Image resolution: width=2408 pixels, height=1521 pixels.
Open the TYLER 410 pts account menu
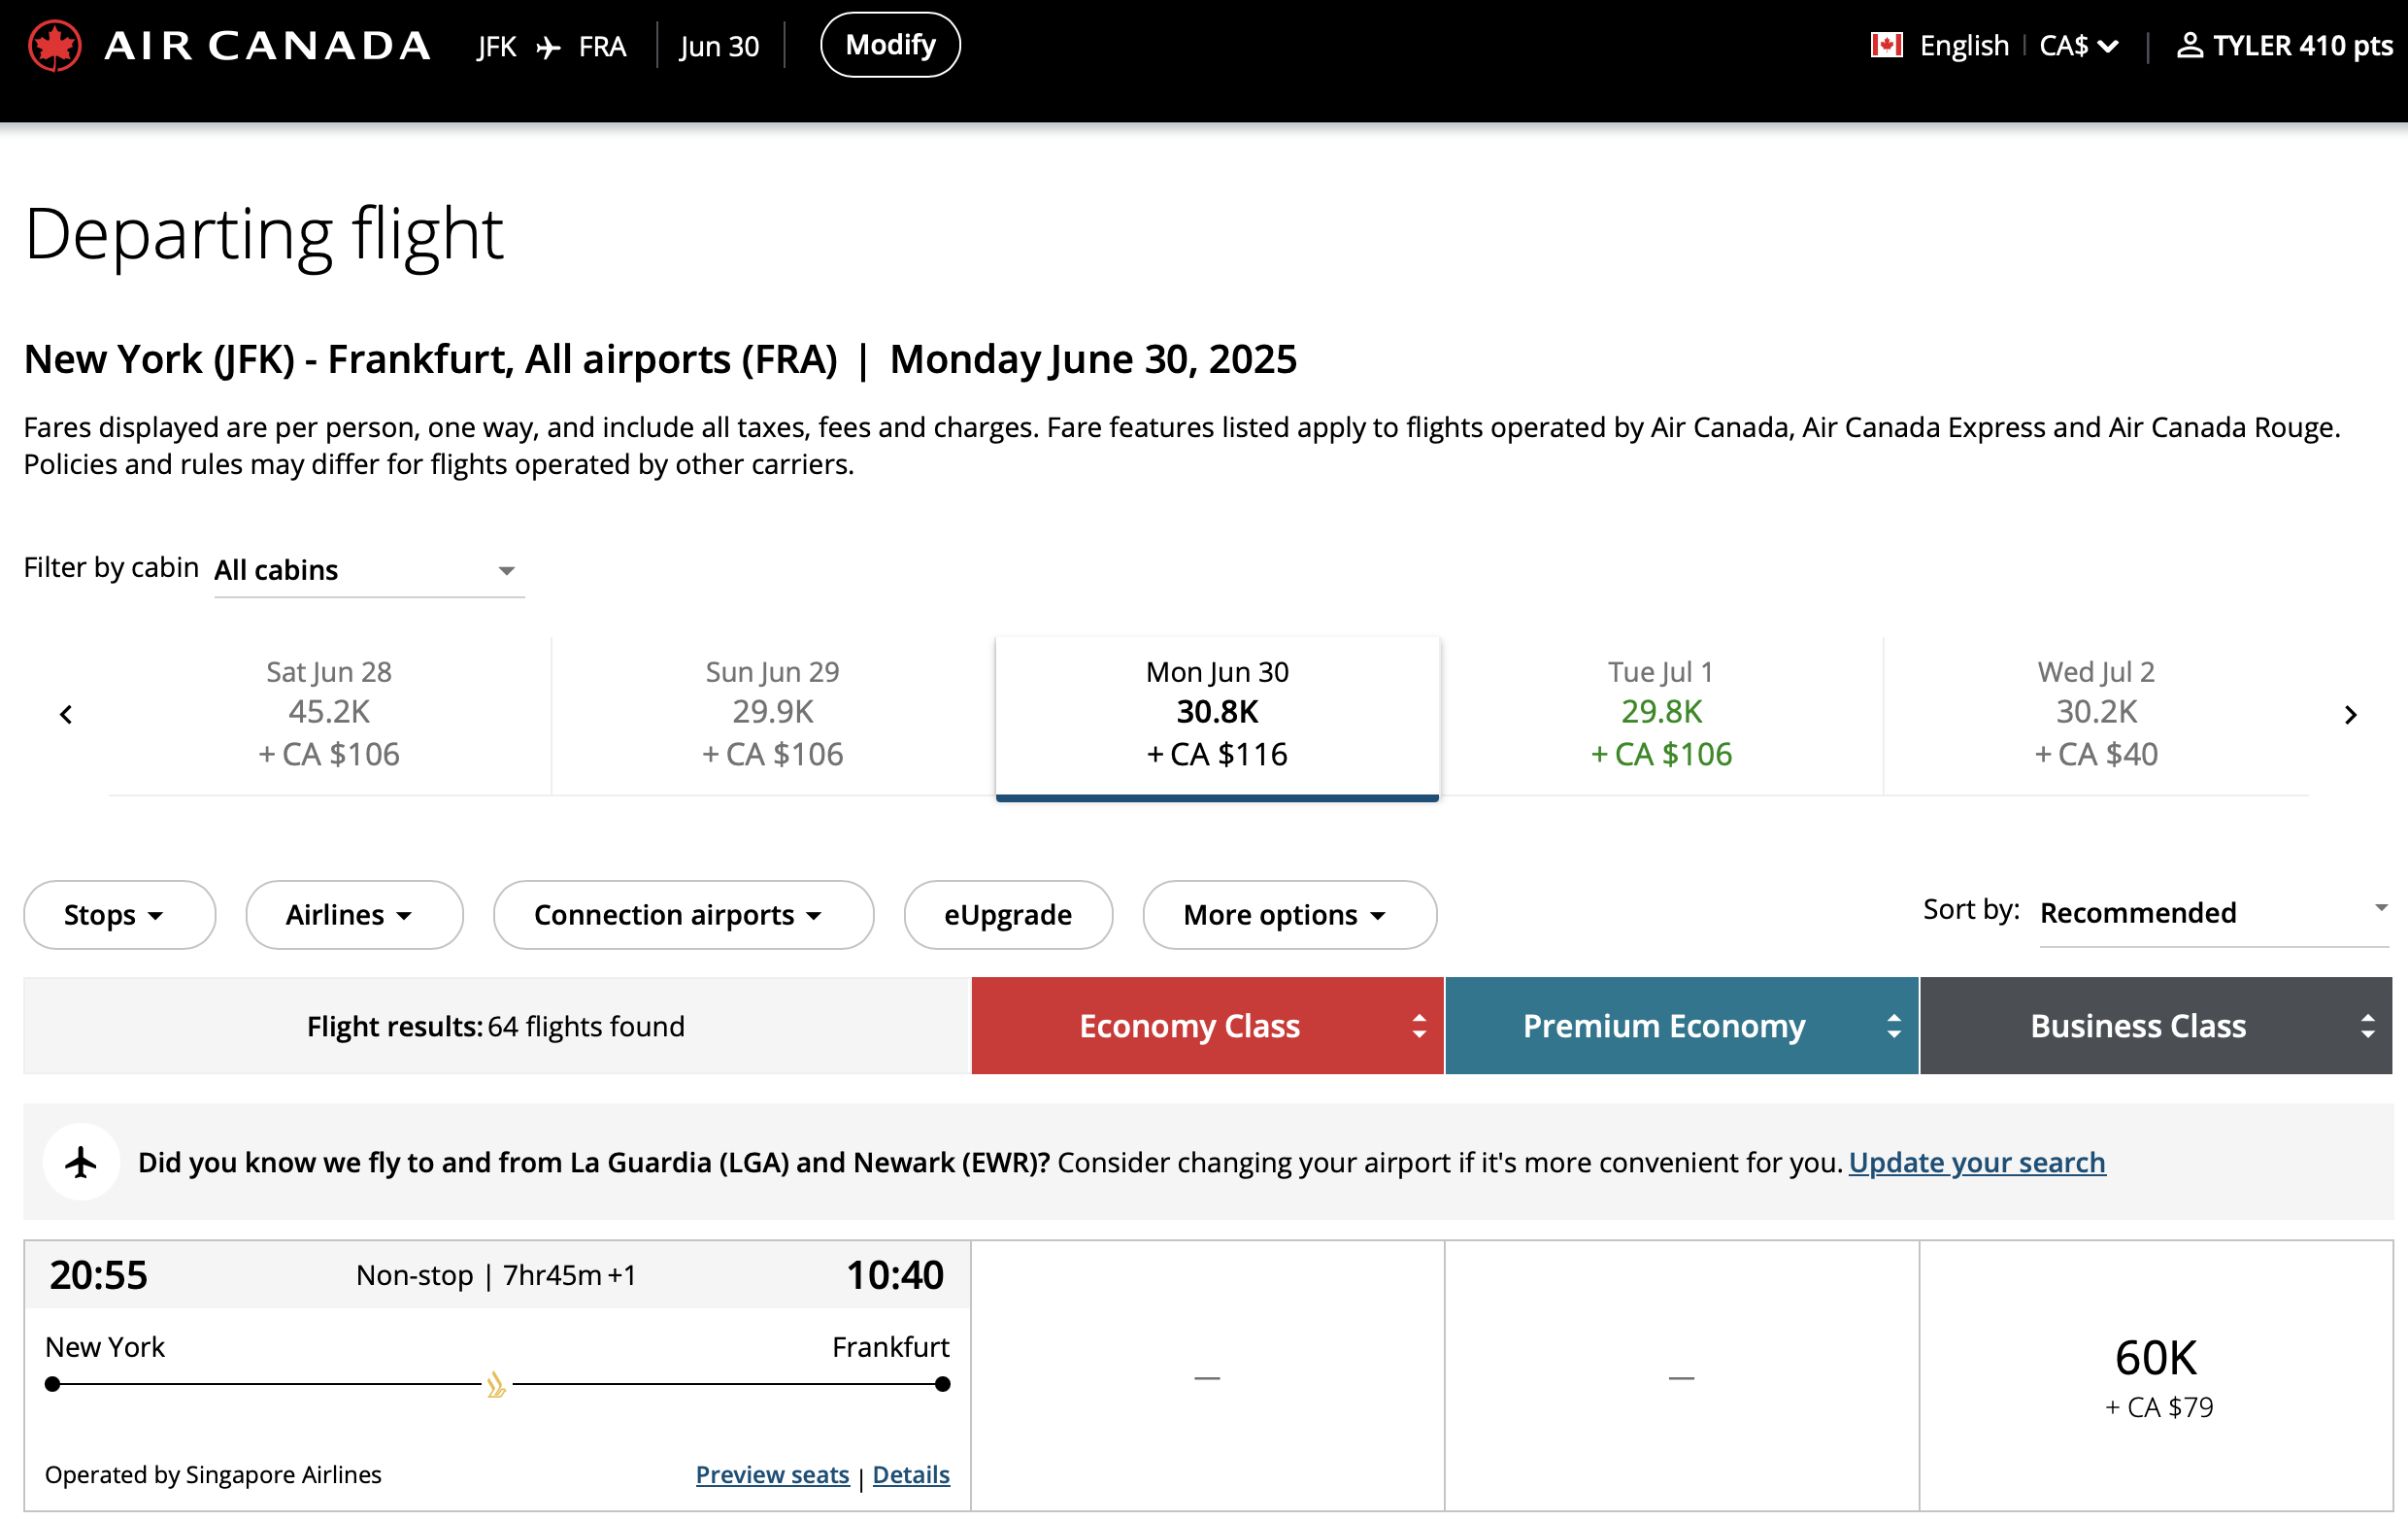[2285, 46]
